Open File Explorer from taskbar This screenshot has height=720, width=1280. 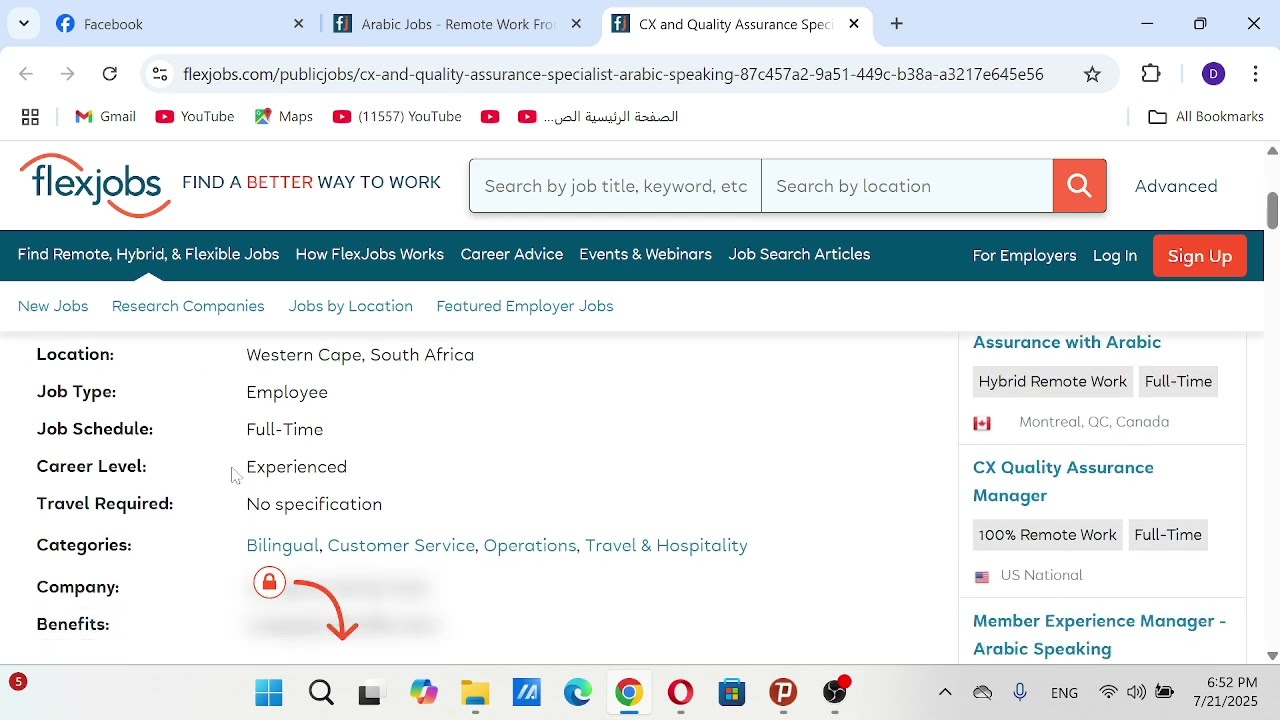pyautogui.click(x=475, y=692)
